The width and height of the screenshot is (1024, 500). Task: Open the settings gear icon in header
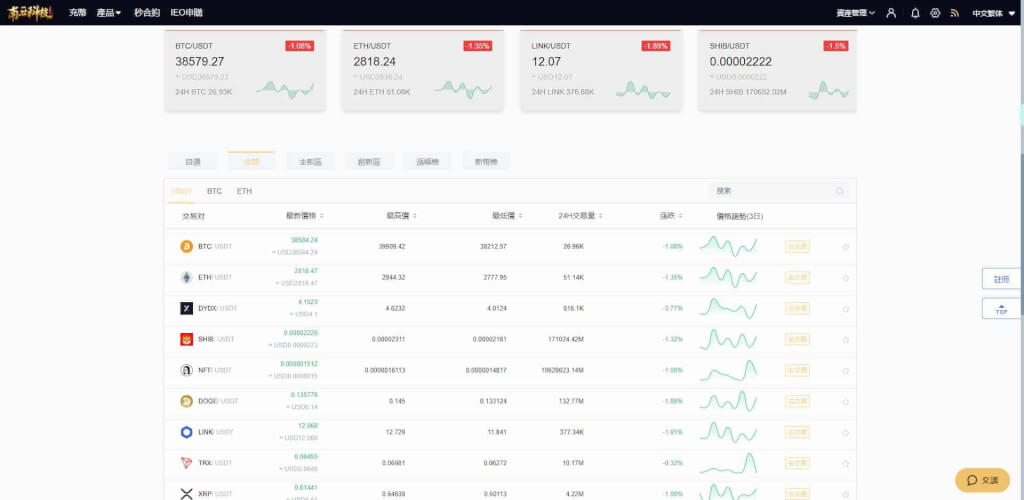tap(935, 13)
